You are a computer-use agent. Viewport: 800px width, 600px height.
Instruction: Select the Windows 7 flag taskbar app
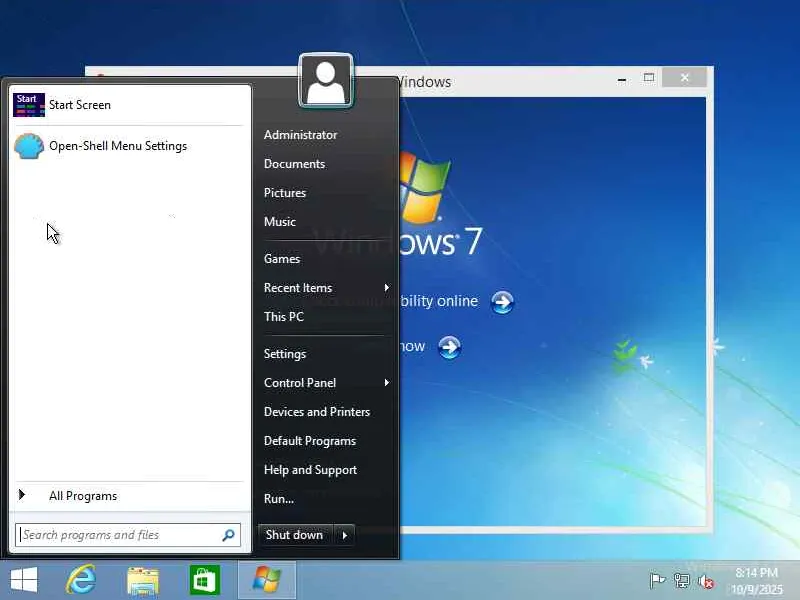pos(267,580)
